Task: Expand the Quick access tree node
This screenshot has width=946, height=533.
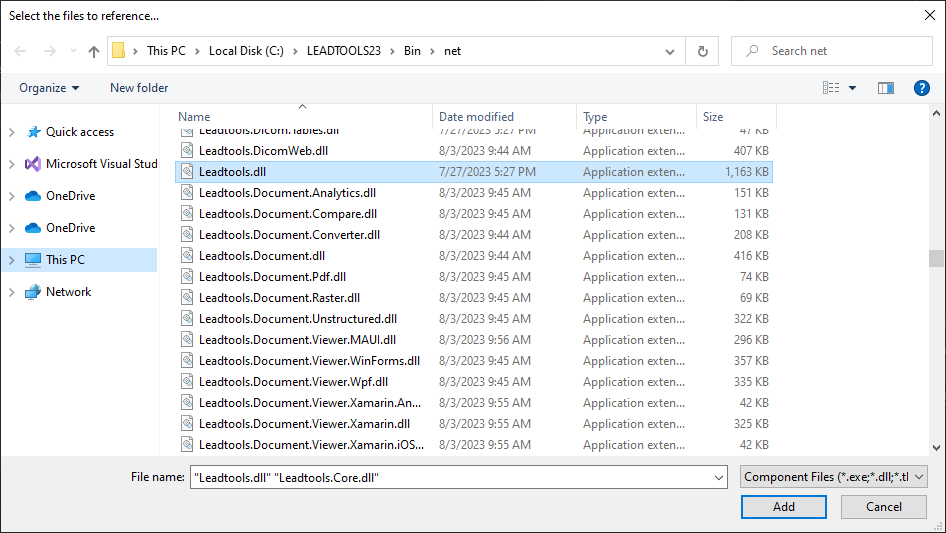Action: [x=11, y=132]
